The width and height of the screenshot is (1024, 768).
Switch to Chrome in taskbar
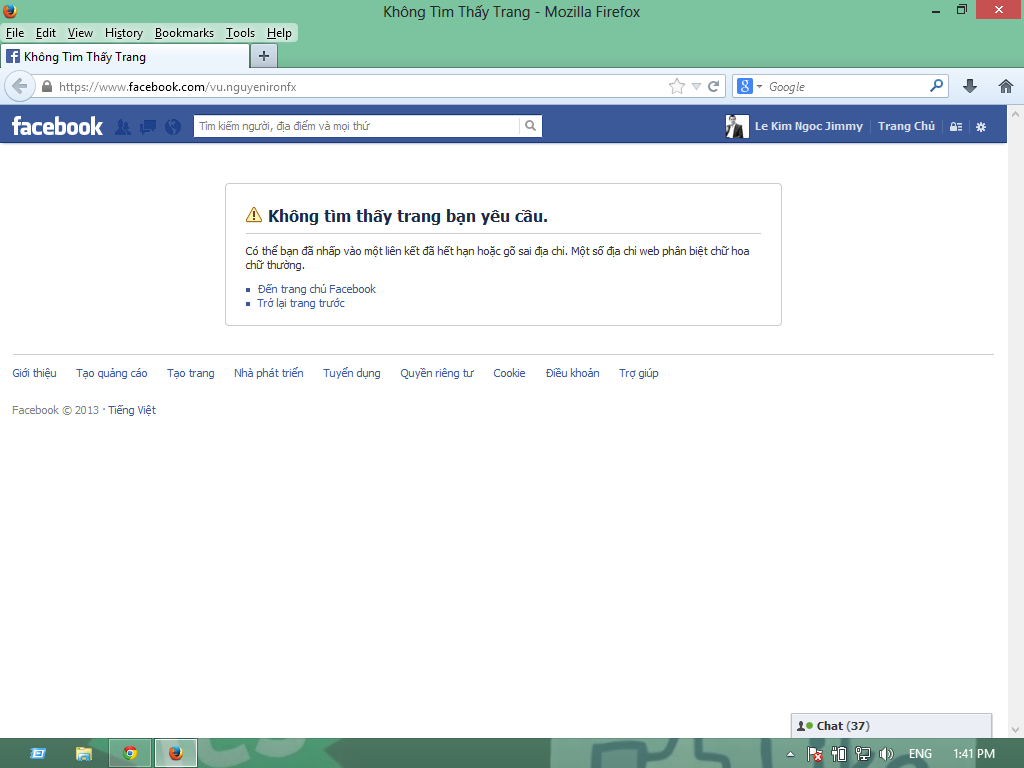pyautogui.click(x=130, y=754)
